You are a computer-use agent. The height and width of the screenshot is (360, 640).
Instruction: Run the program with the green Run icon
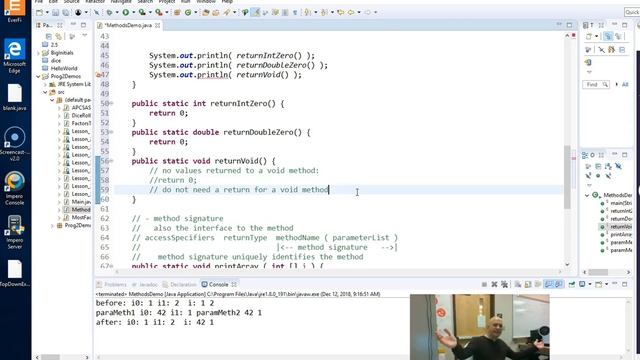click(x=125, y=13)
